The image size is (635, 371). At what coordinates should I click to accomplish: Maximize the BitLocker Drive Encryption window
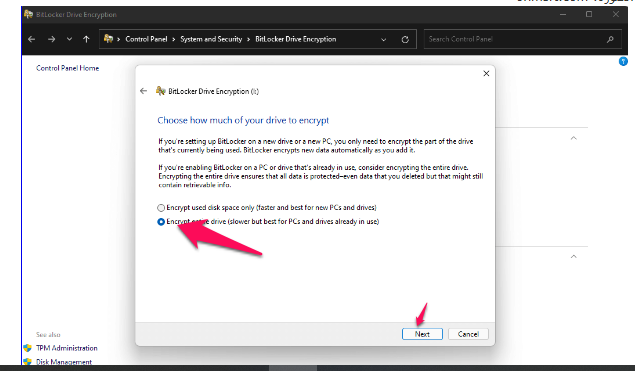(589, 15)
